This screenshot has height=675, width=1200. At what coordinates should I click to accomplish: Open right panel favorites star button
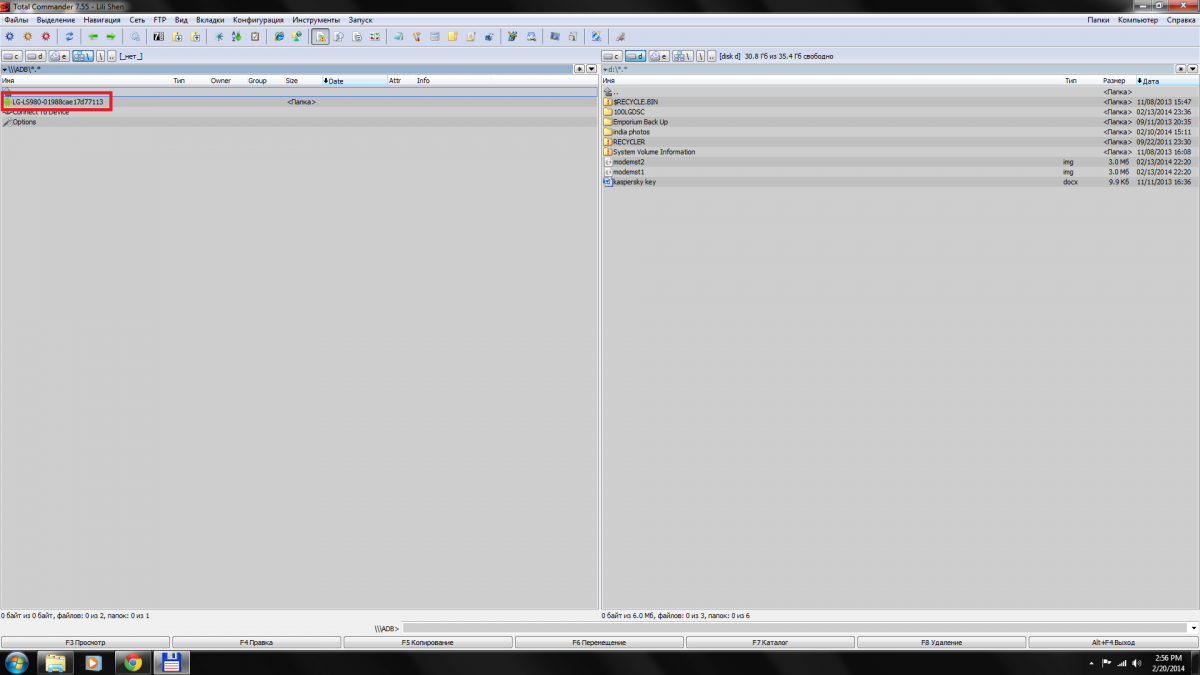click(x=1180, y=69)
